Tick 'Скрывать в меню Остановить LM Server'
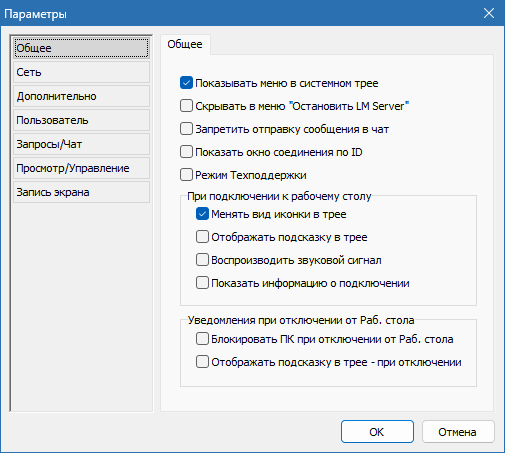Screen dimensions: 505x453 click(186, 106)
